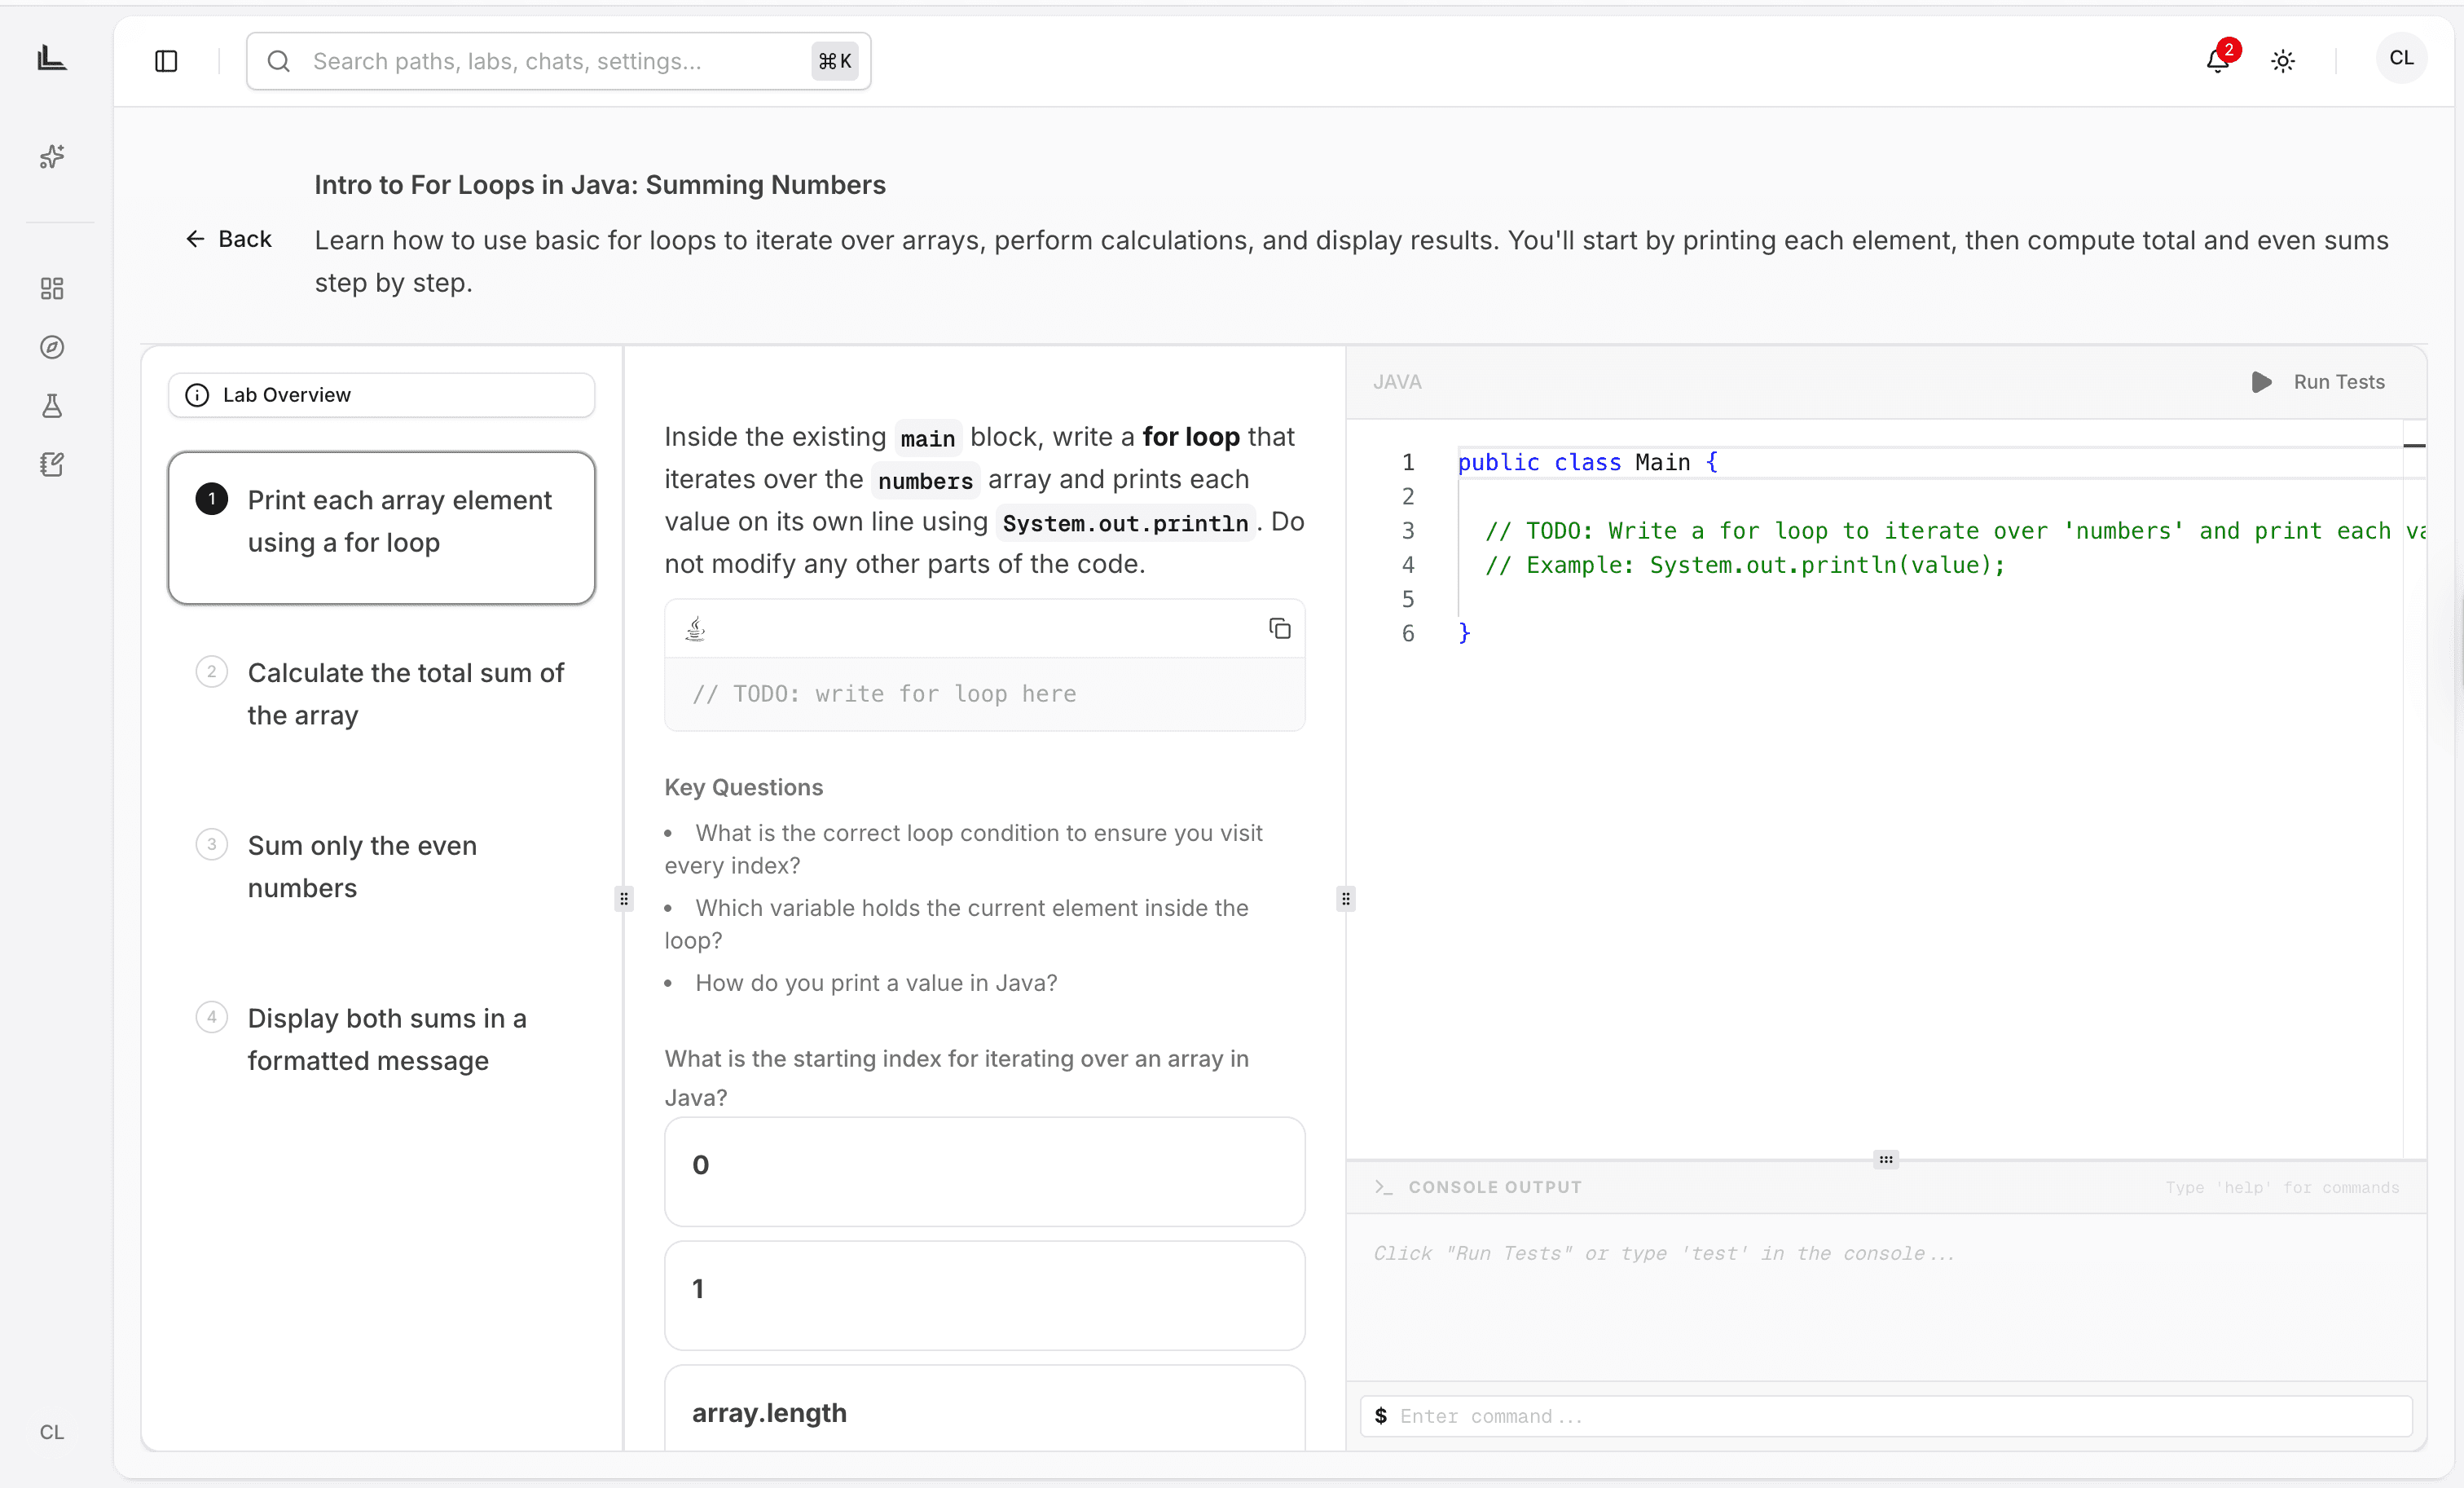The height and width of the screenshot is (1488, 2464).
Task: Open the notifications bell
Action: point(2217,61)
